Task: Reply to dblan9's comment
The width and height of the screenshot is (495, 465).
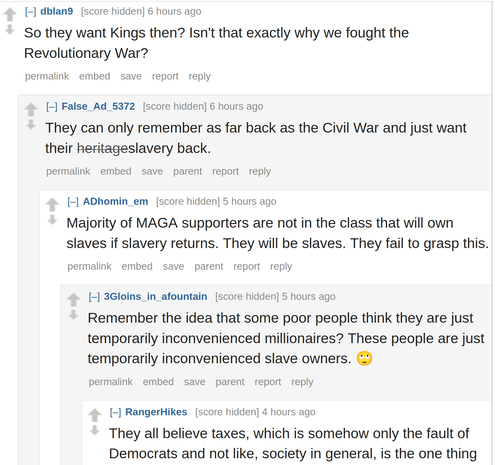Action: tap(200, 76)
